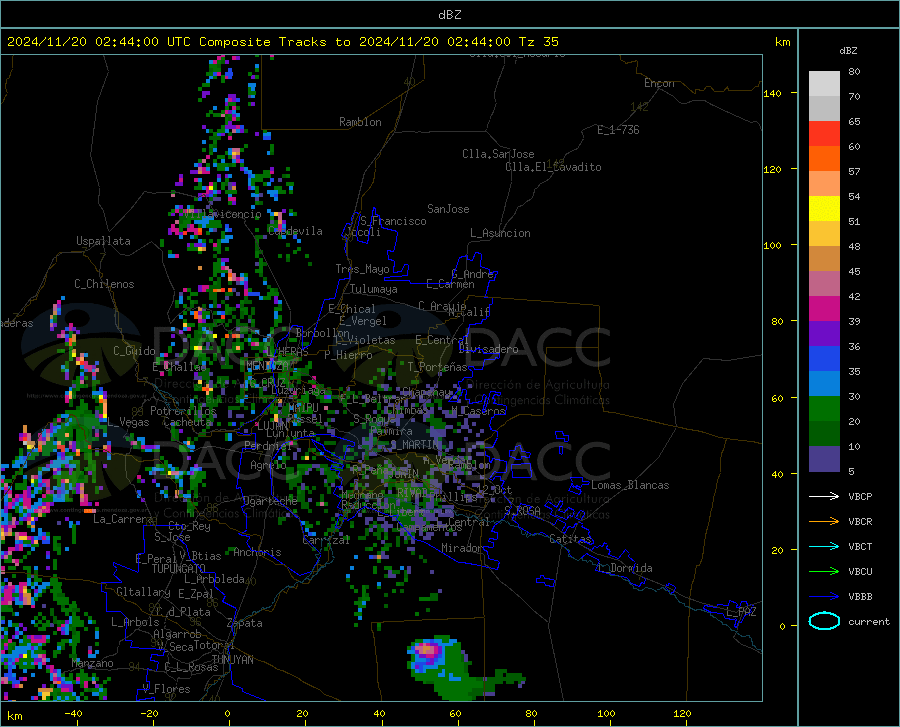Viewport: 900px width, 727px height.
Task: Click the 'current' legend label
Action: 869,621
